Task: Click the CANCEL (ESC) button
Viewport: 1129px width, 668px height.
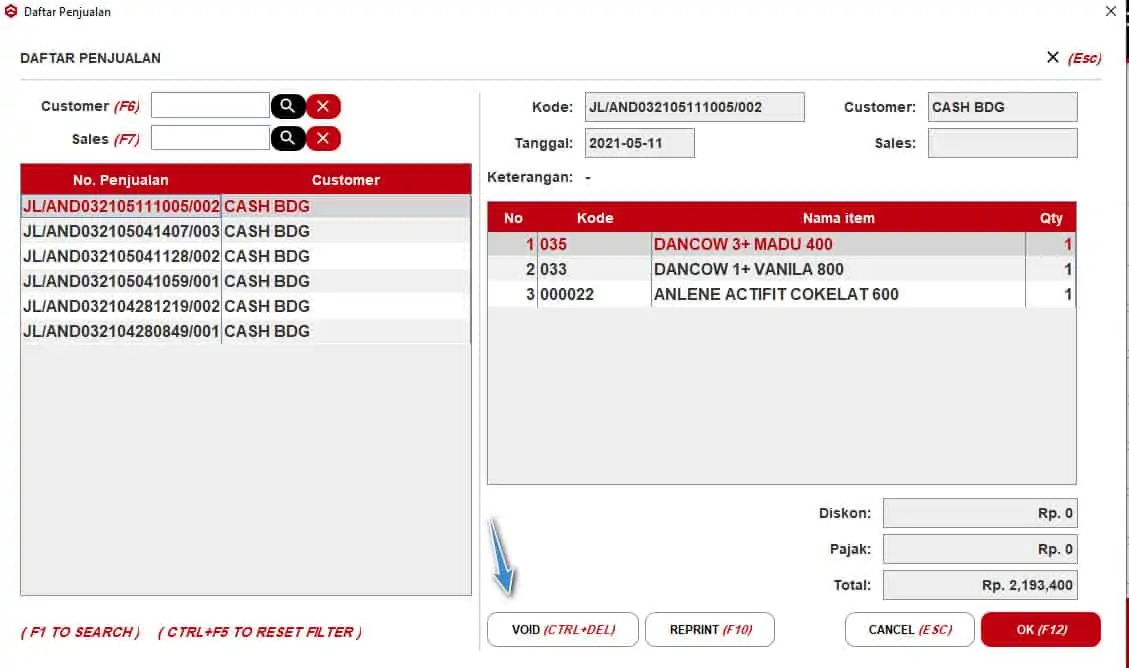Action: click(x=909, y=630)
